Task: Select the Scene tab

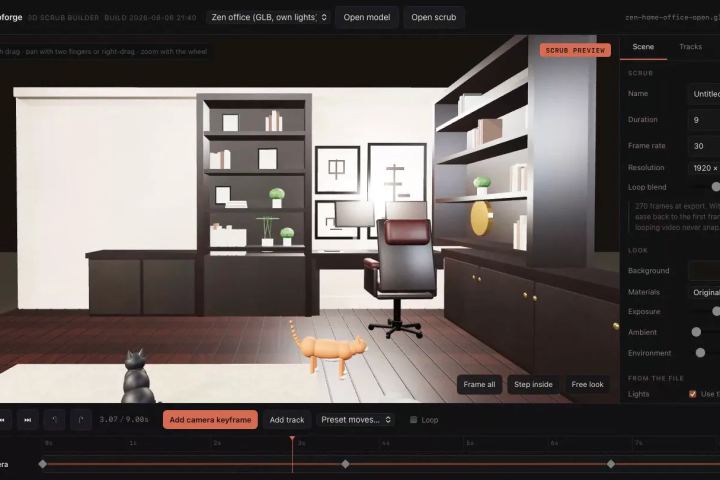Action: [x=643, y=47]
